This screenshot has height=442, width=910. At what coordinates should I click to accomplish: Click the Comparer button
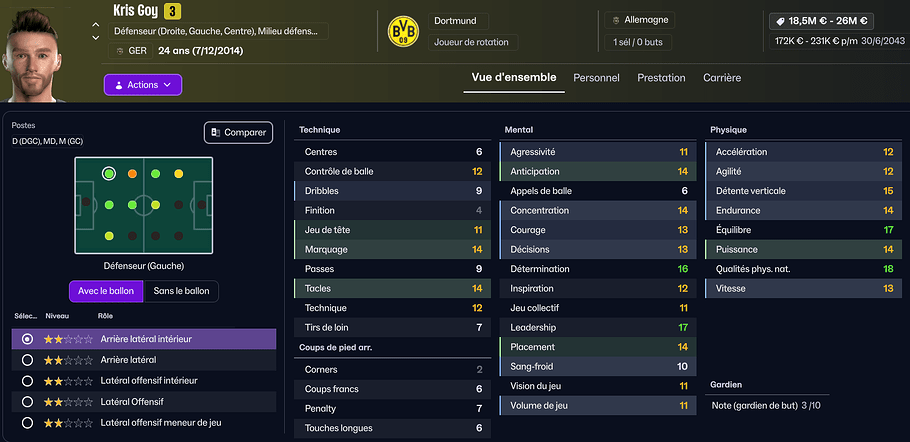[239, 132]
